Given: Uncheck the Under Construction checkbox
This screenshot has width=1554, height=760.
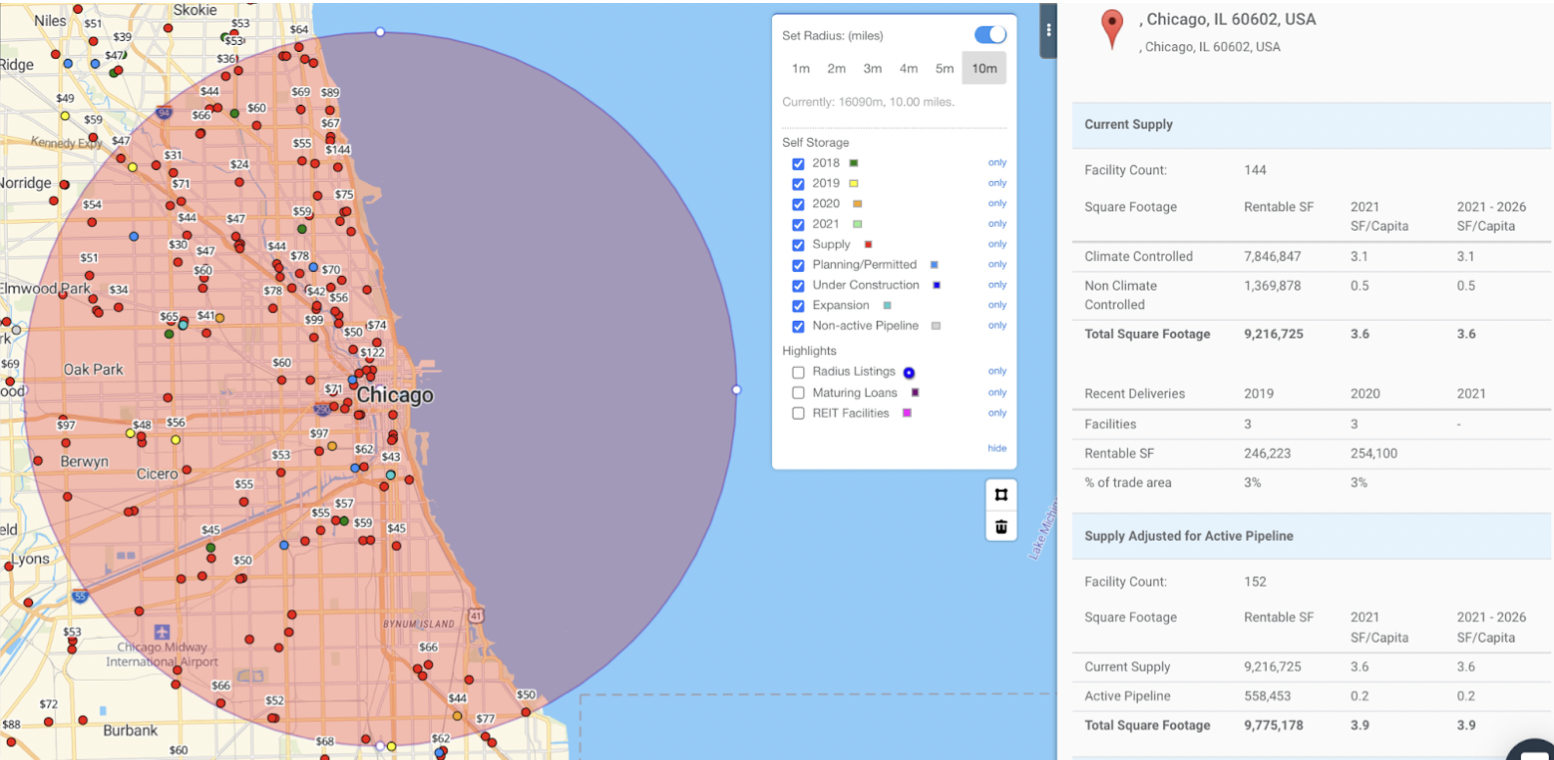Looking at the screenshot, I should 798,286.
